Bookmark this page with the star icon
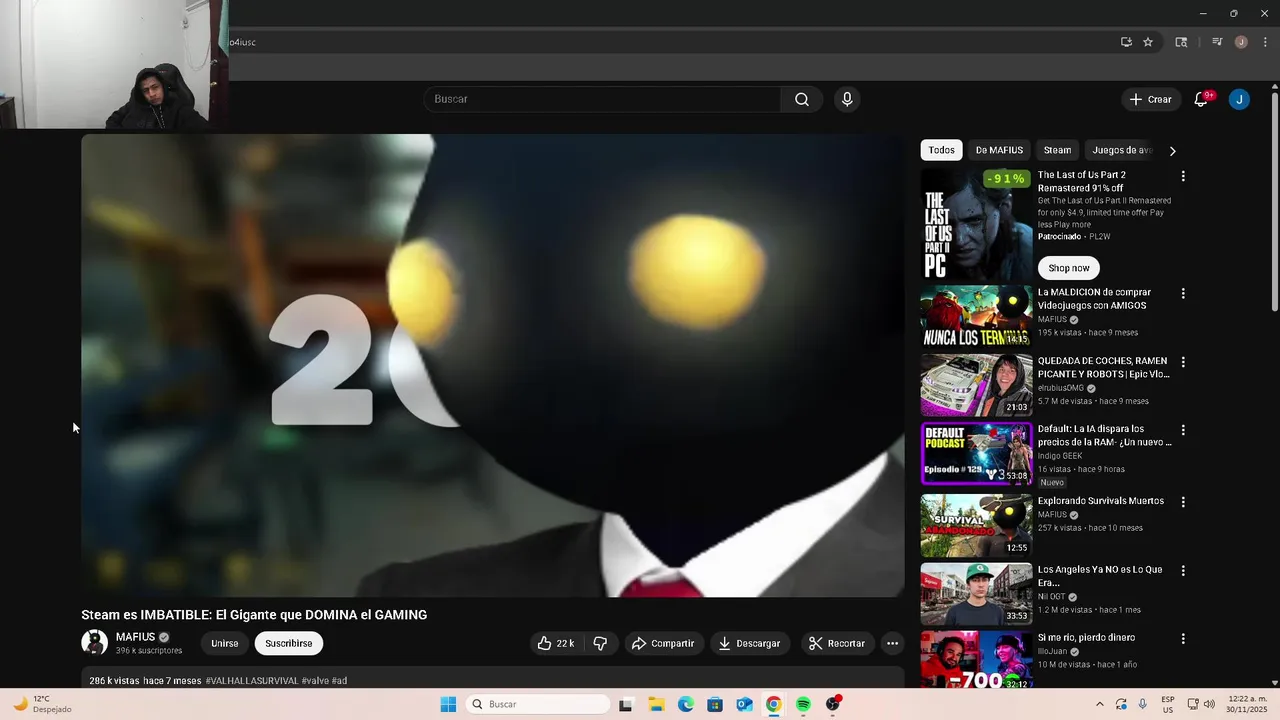1280x720 pixels. 1148,42
